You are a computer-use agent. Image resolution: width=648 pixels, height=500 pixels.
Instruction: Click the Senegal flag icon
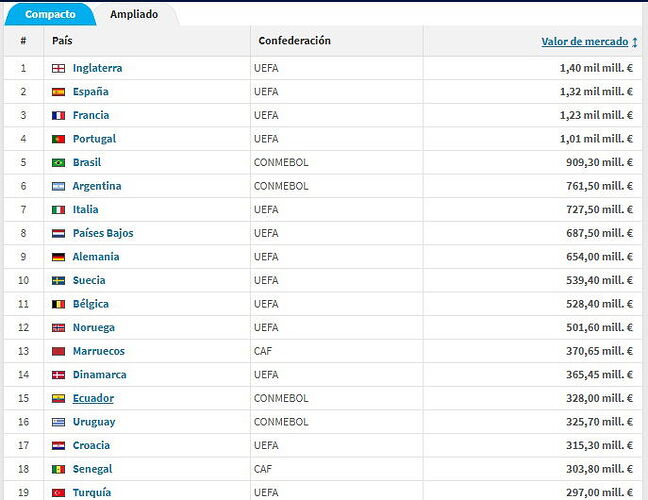(58, 469)
